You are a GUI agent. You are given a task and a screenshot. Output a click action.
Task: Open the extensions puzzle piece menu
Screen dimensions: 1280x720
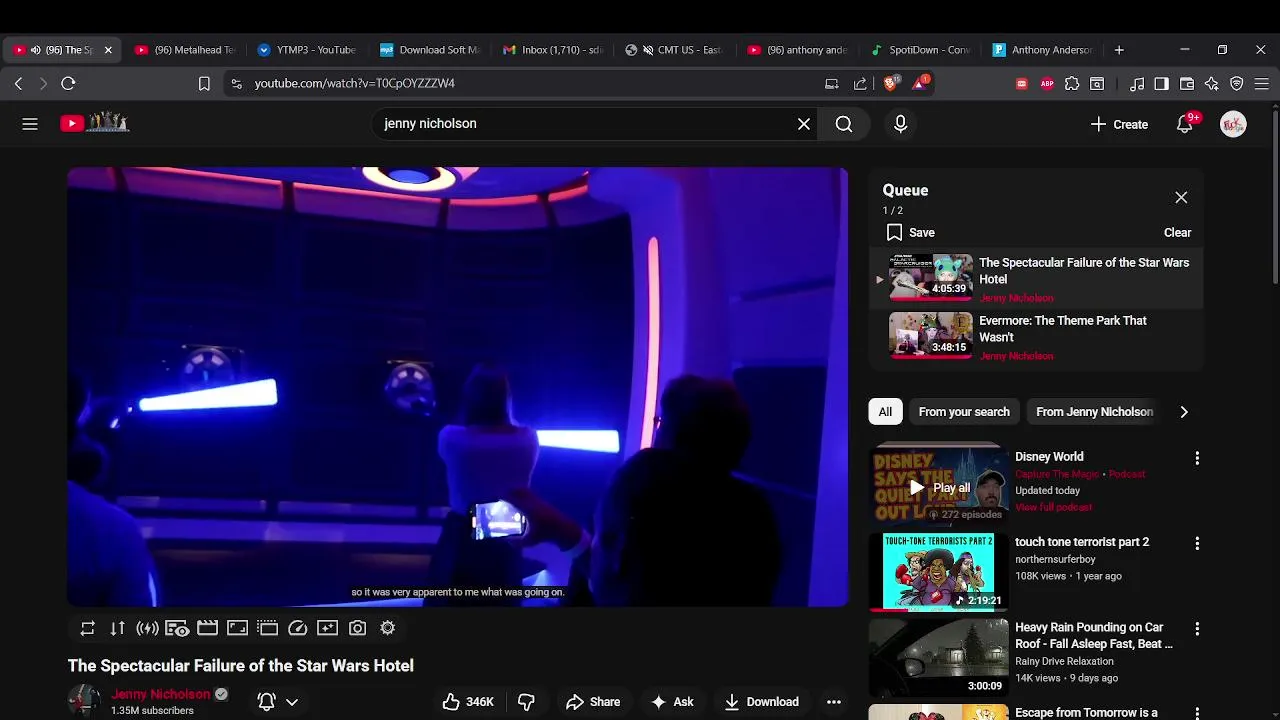coord(1072,84)
